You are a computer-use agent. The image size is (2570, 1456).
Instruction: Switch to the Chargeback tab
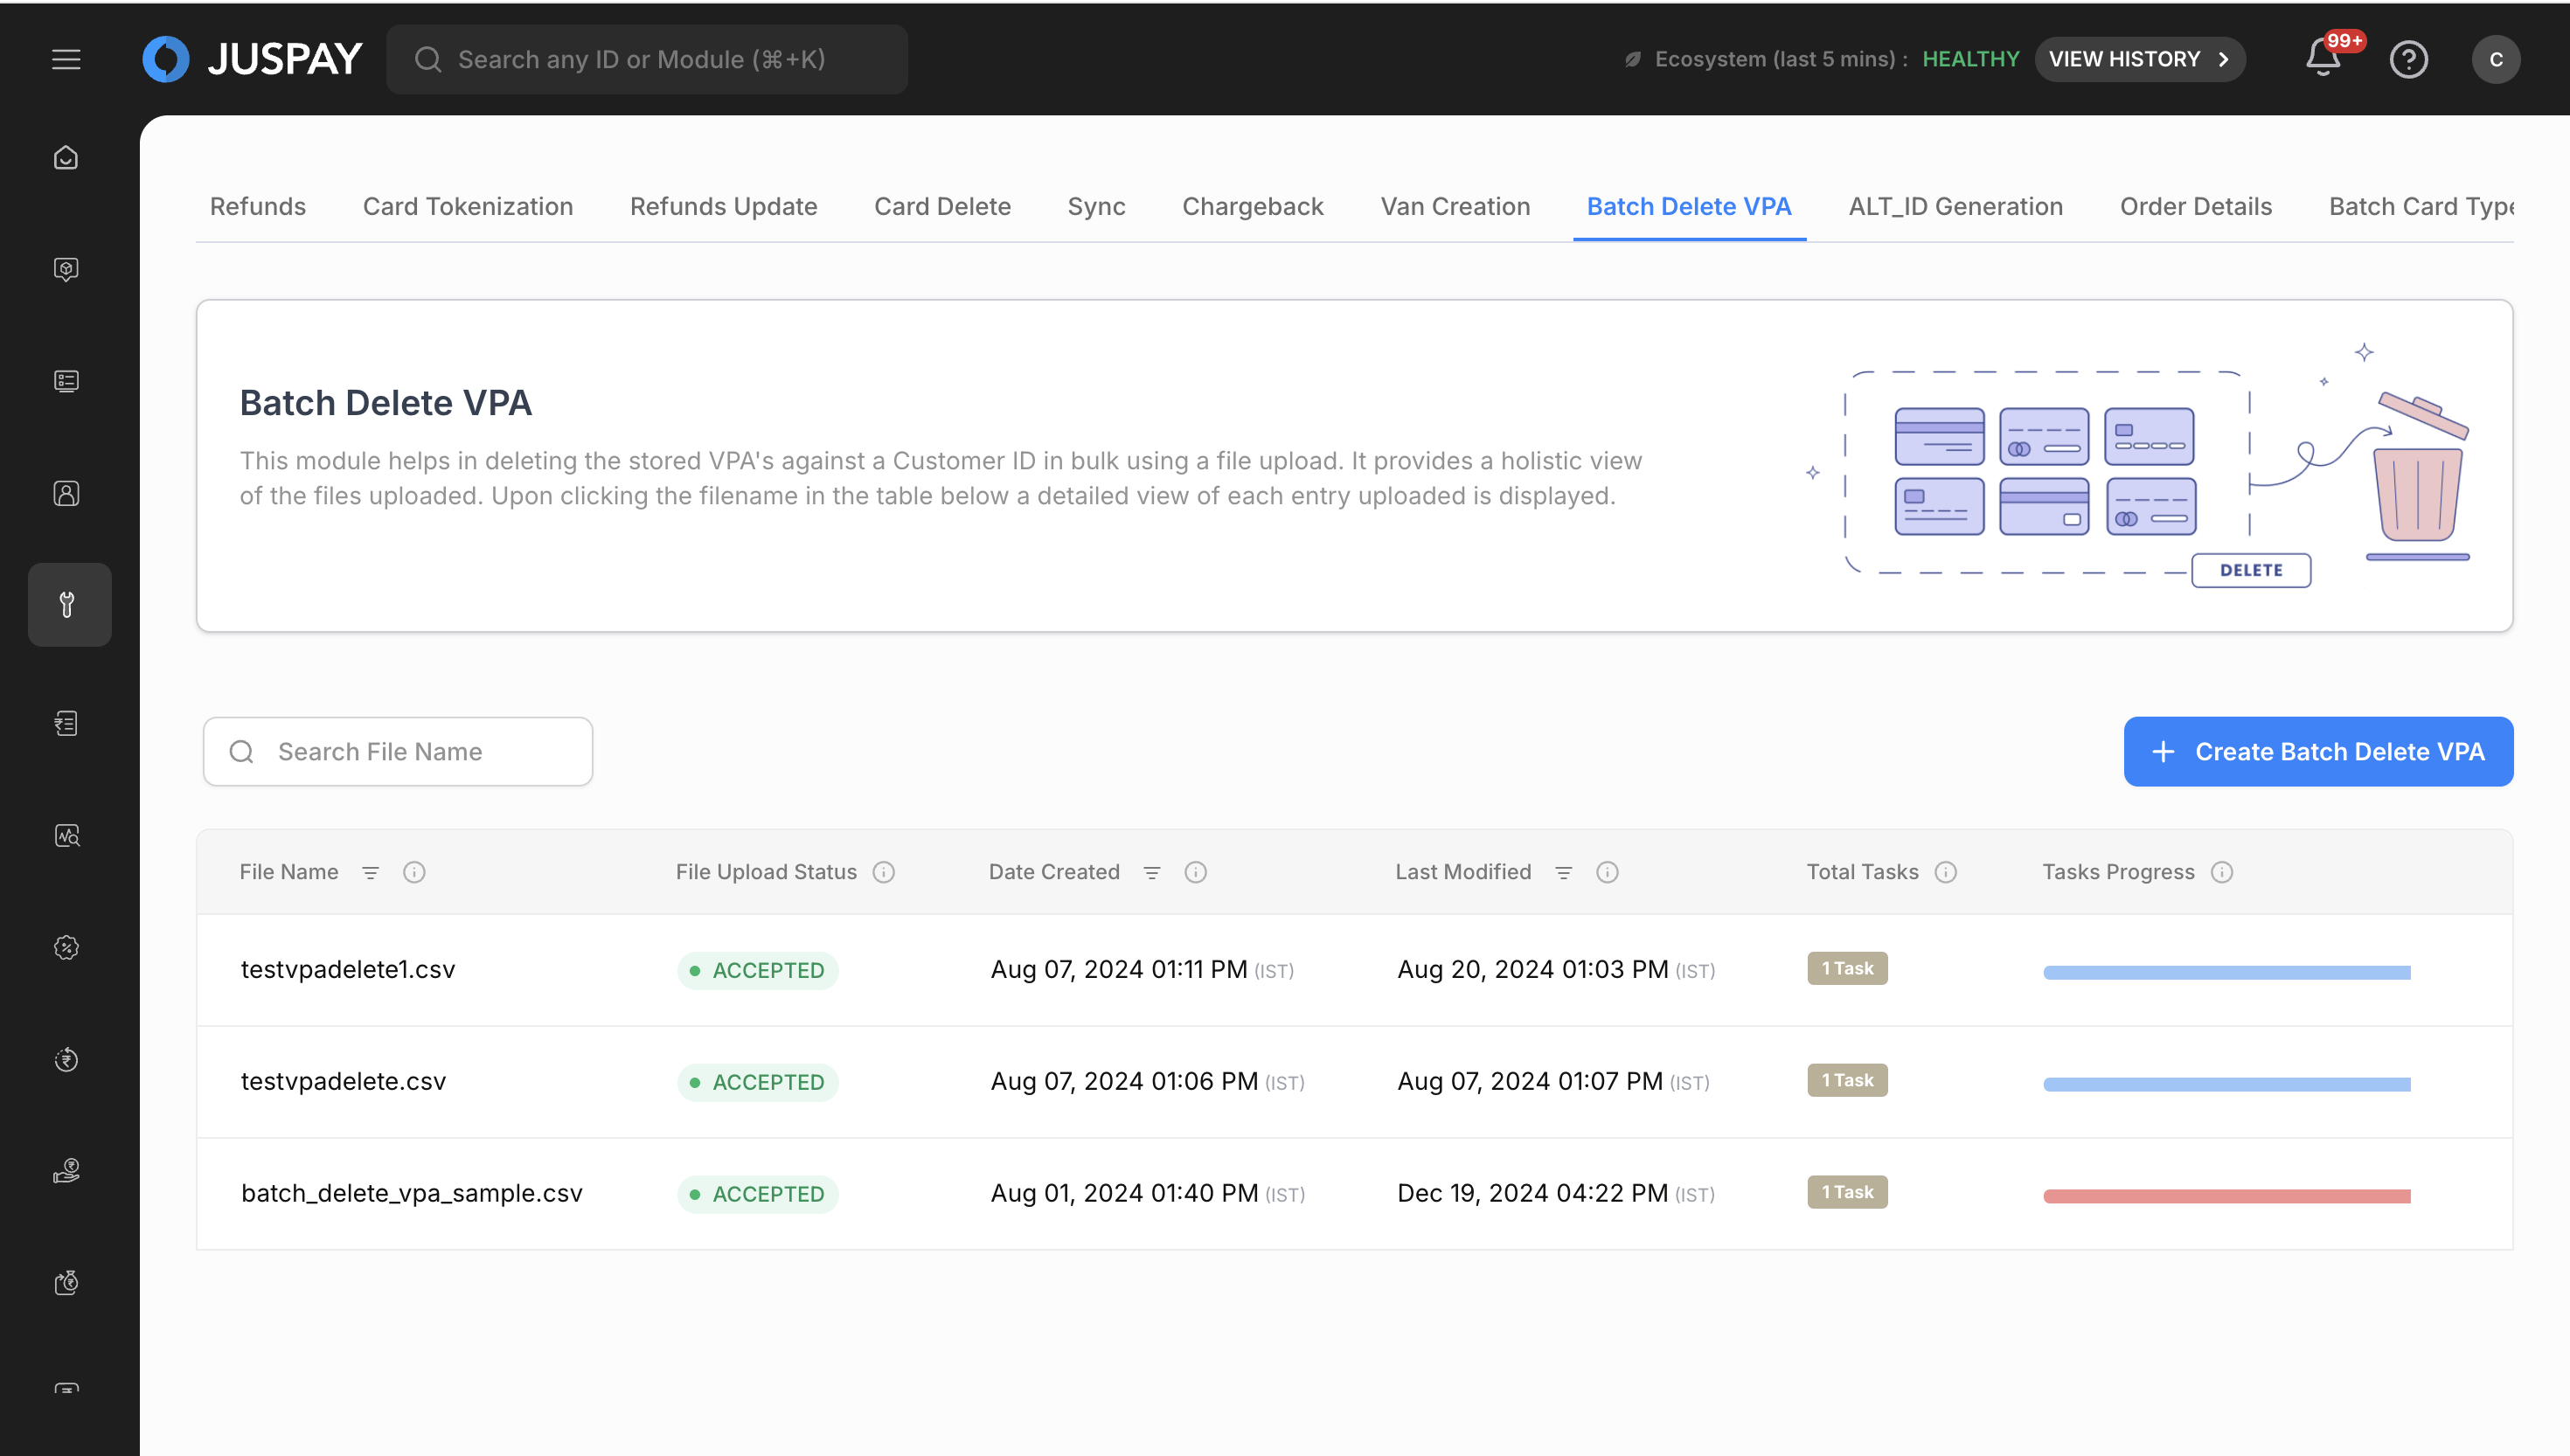tap(1252, 206)
